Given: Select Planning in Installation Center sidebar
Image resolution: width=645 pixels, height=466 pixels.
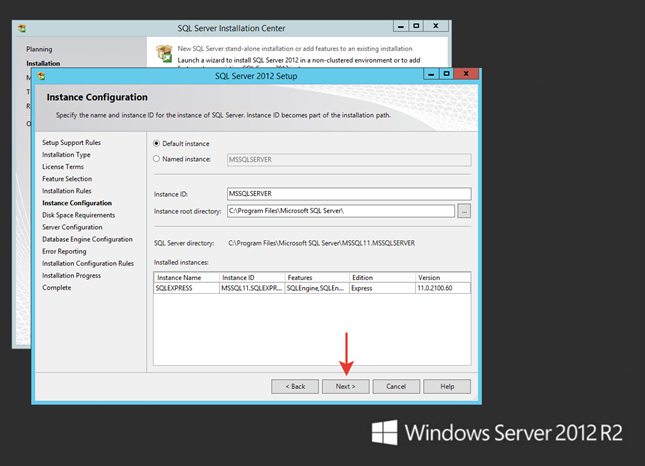Looking at the screenshot, I should tap(39, 49).
